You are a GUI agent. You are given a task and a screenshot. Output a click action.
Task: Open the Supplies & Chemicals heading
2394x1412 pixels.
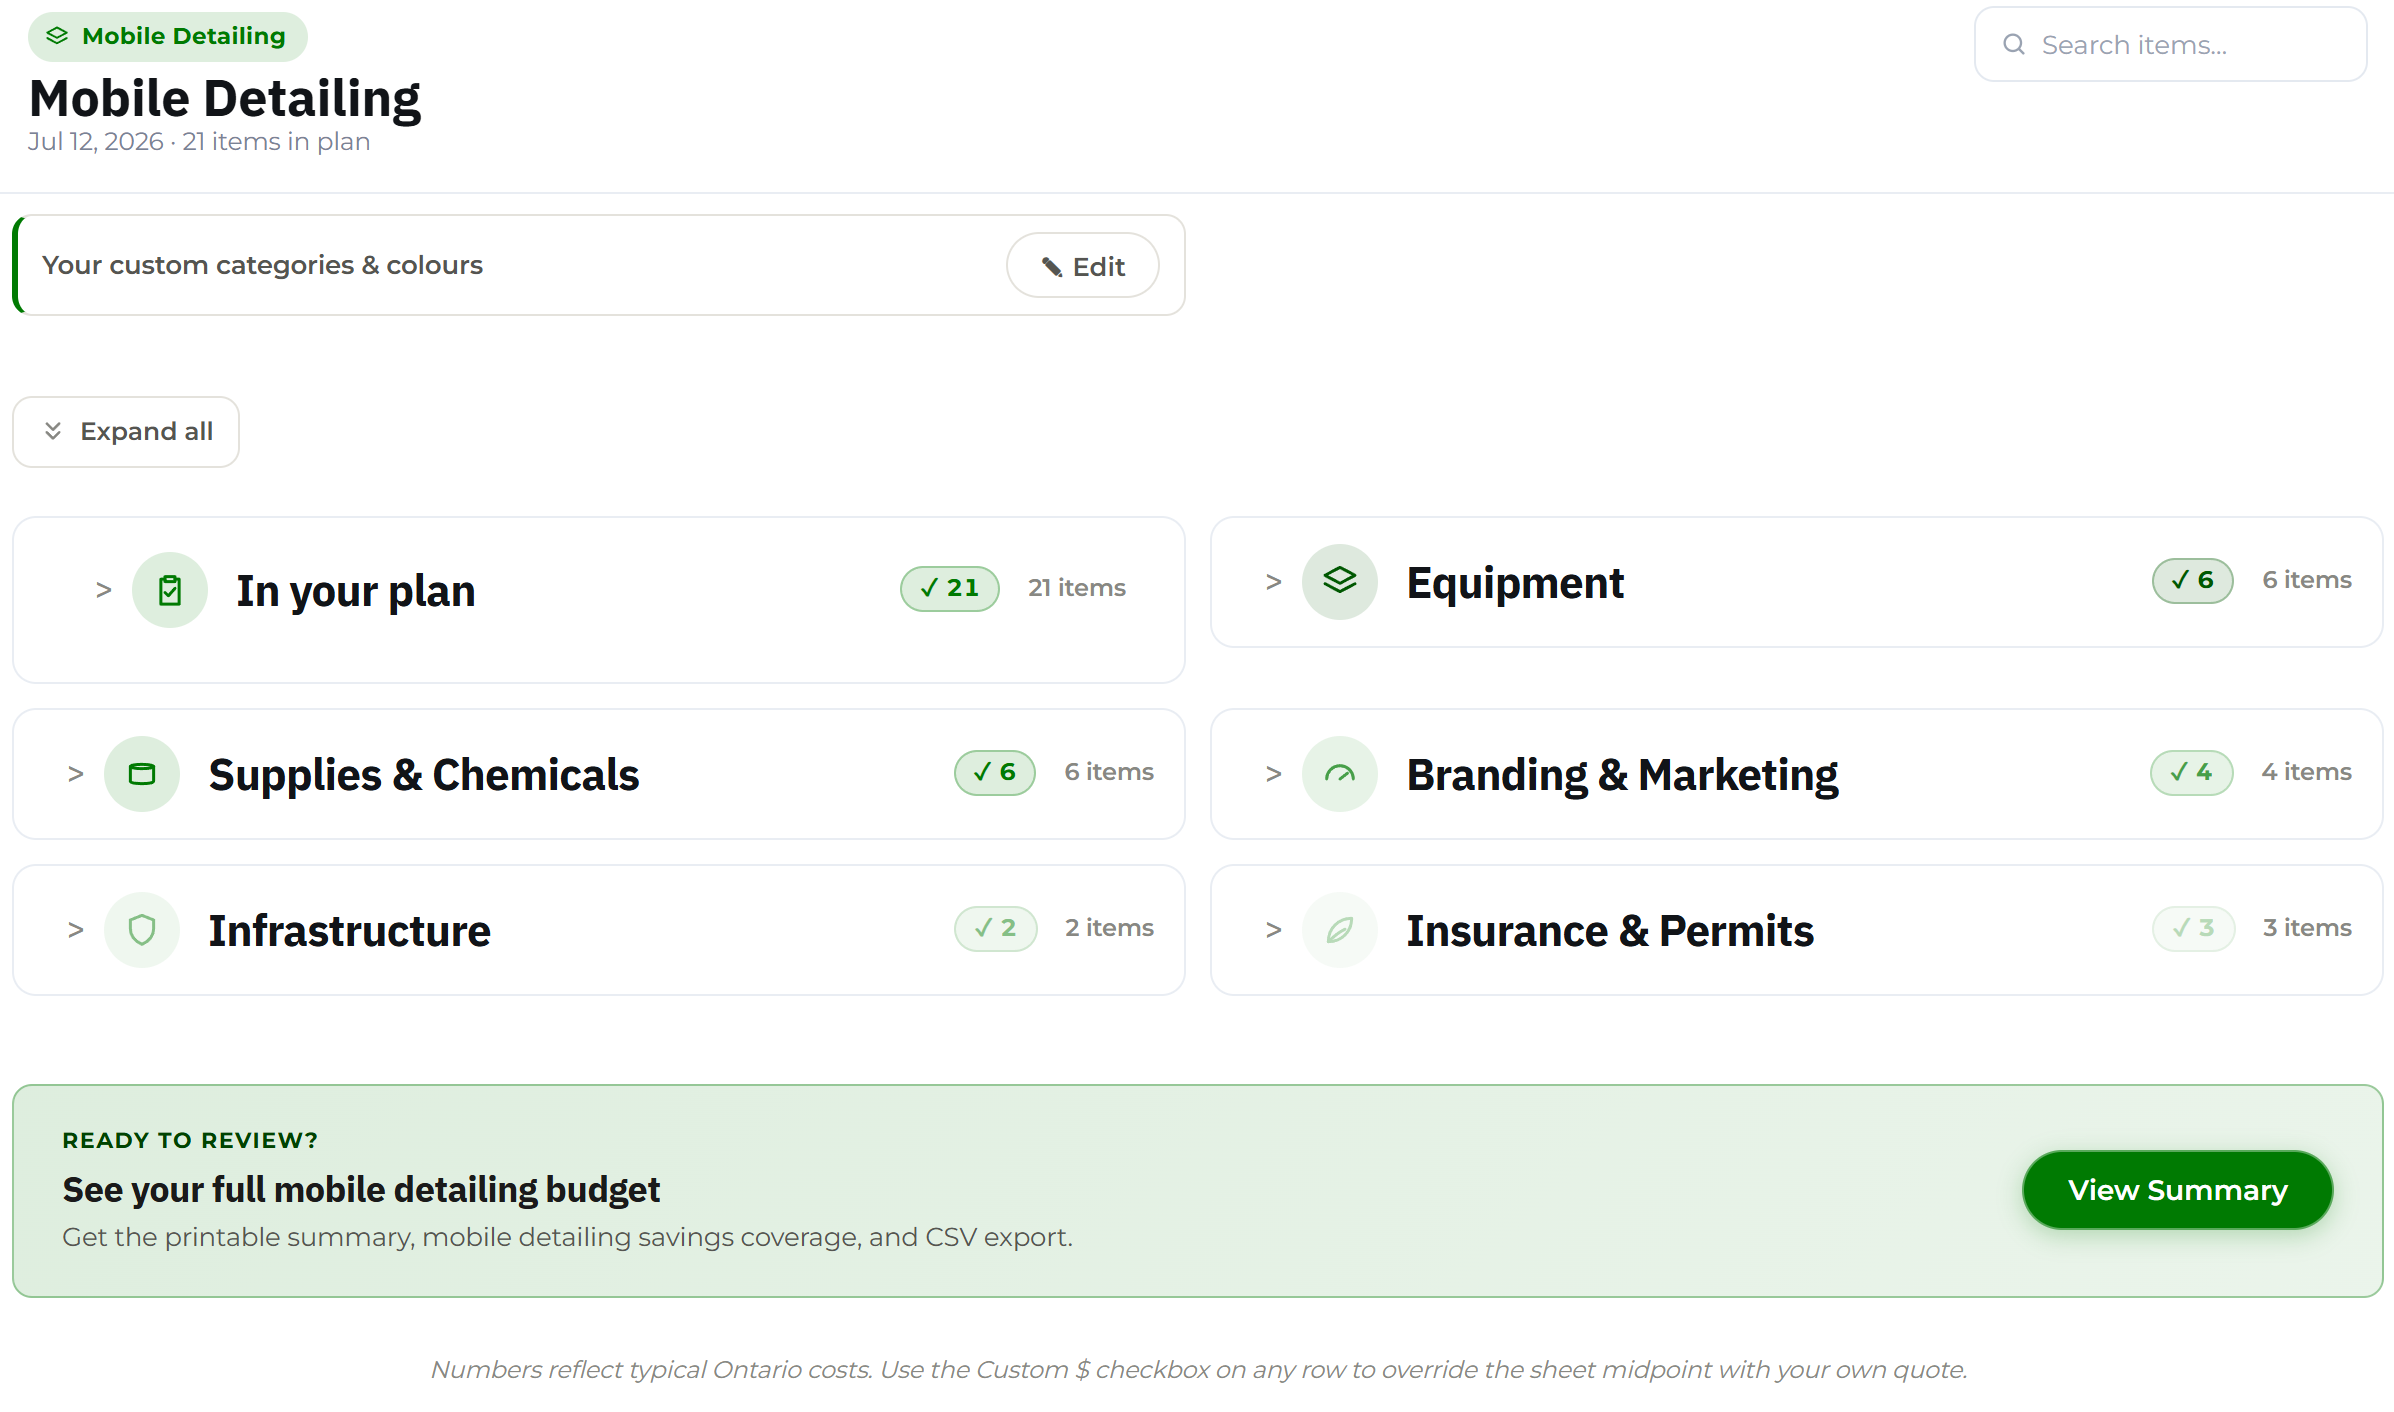click(424, 775)
